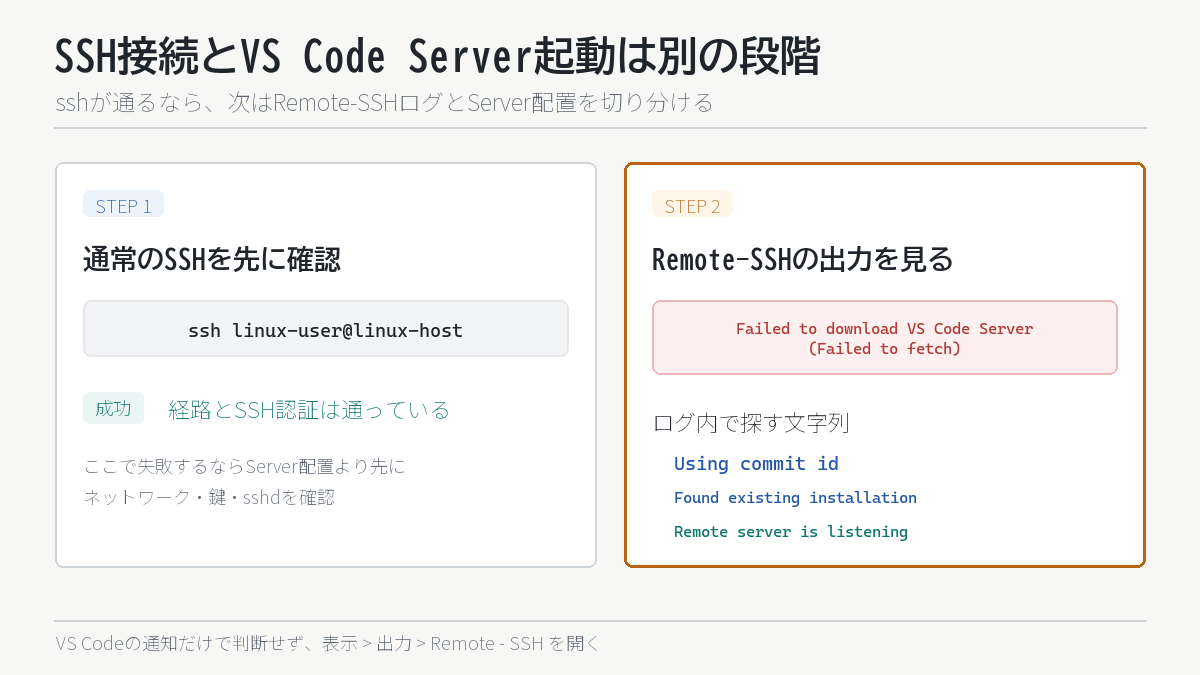
Task: Click the 'Using commit id' log string
Action: [x=756, y=463]
